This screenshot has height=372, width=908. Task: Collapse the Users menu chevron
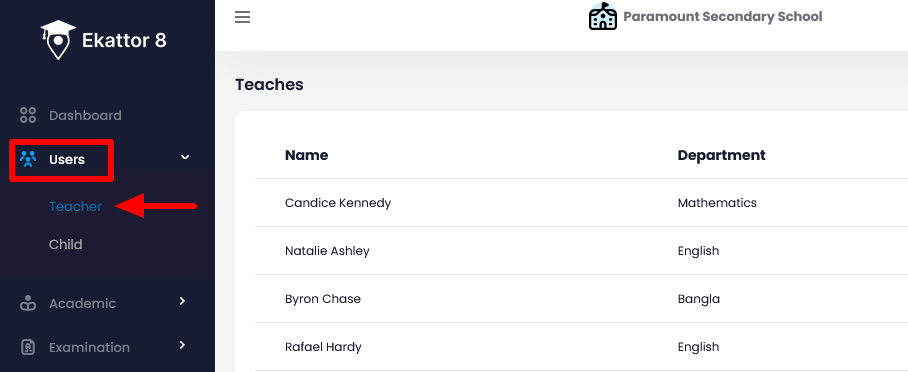pos(185,157)
